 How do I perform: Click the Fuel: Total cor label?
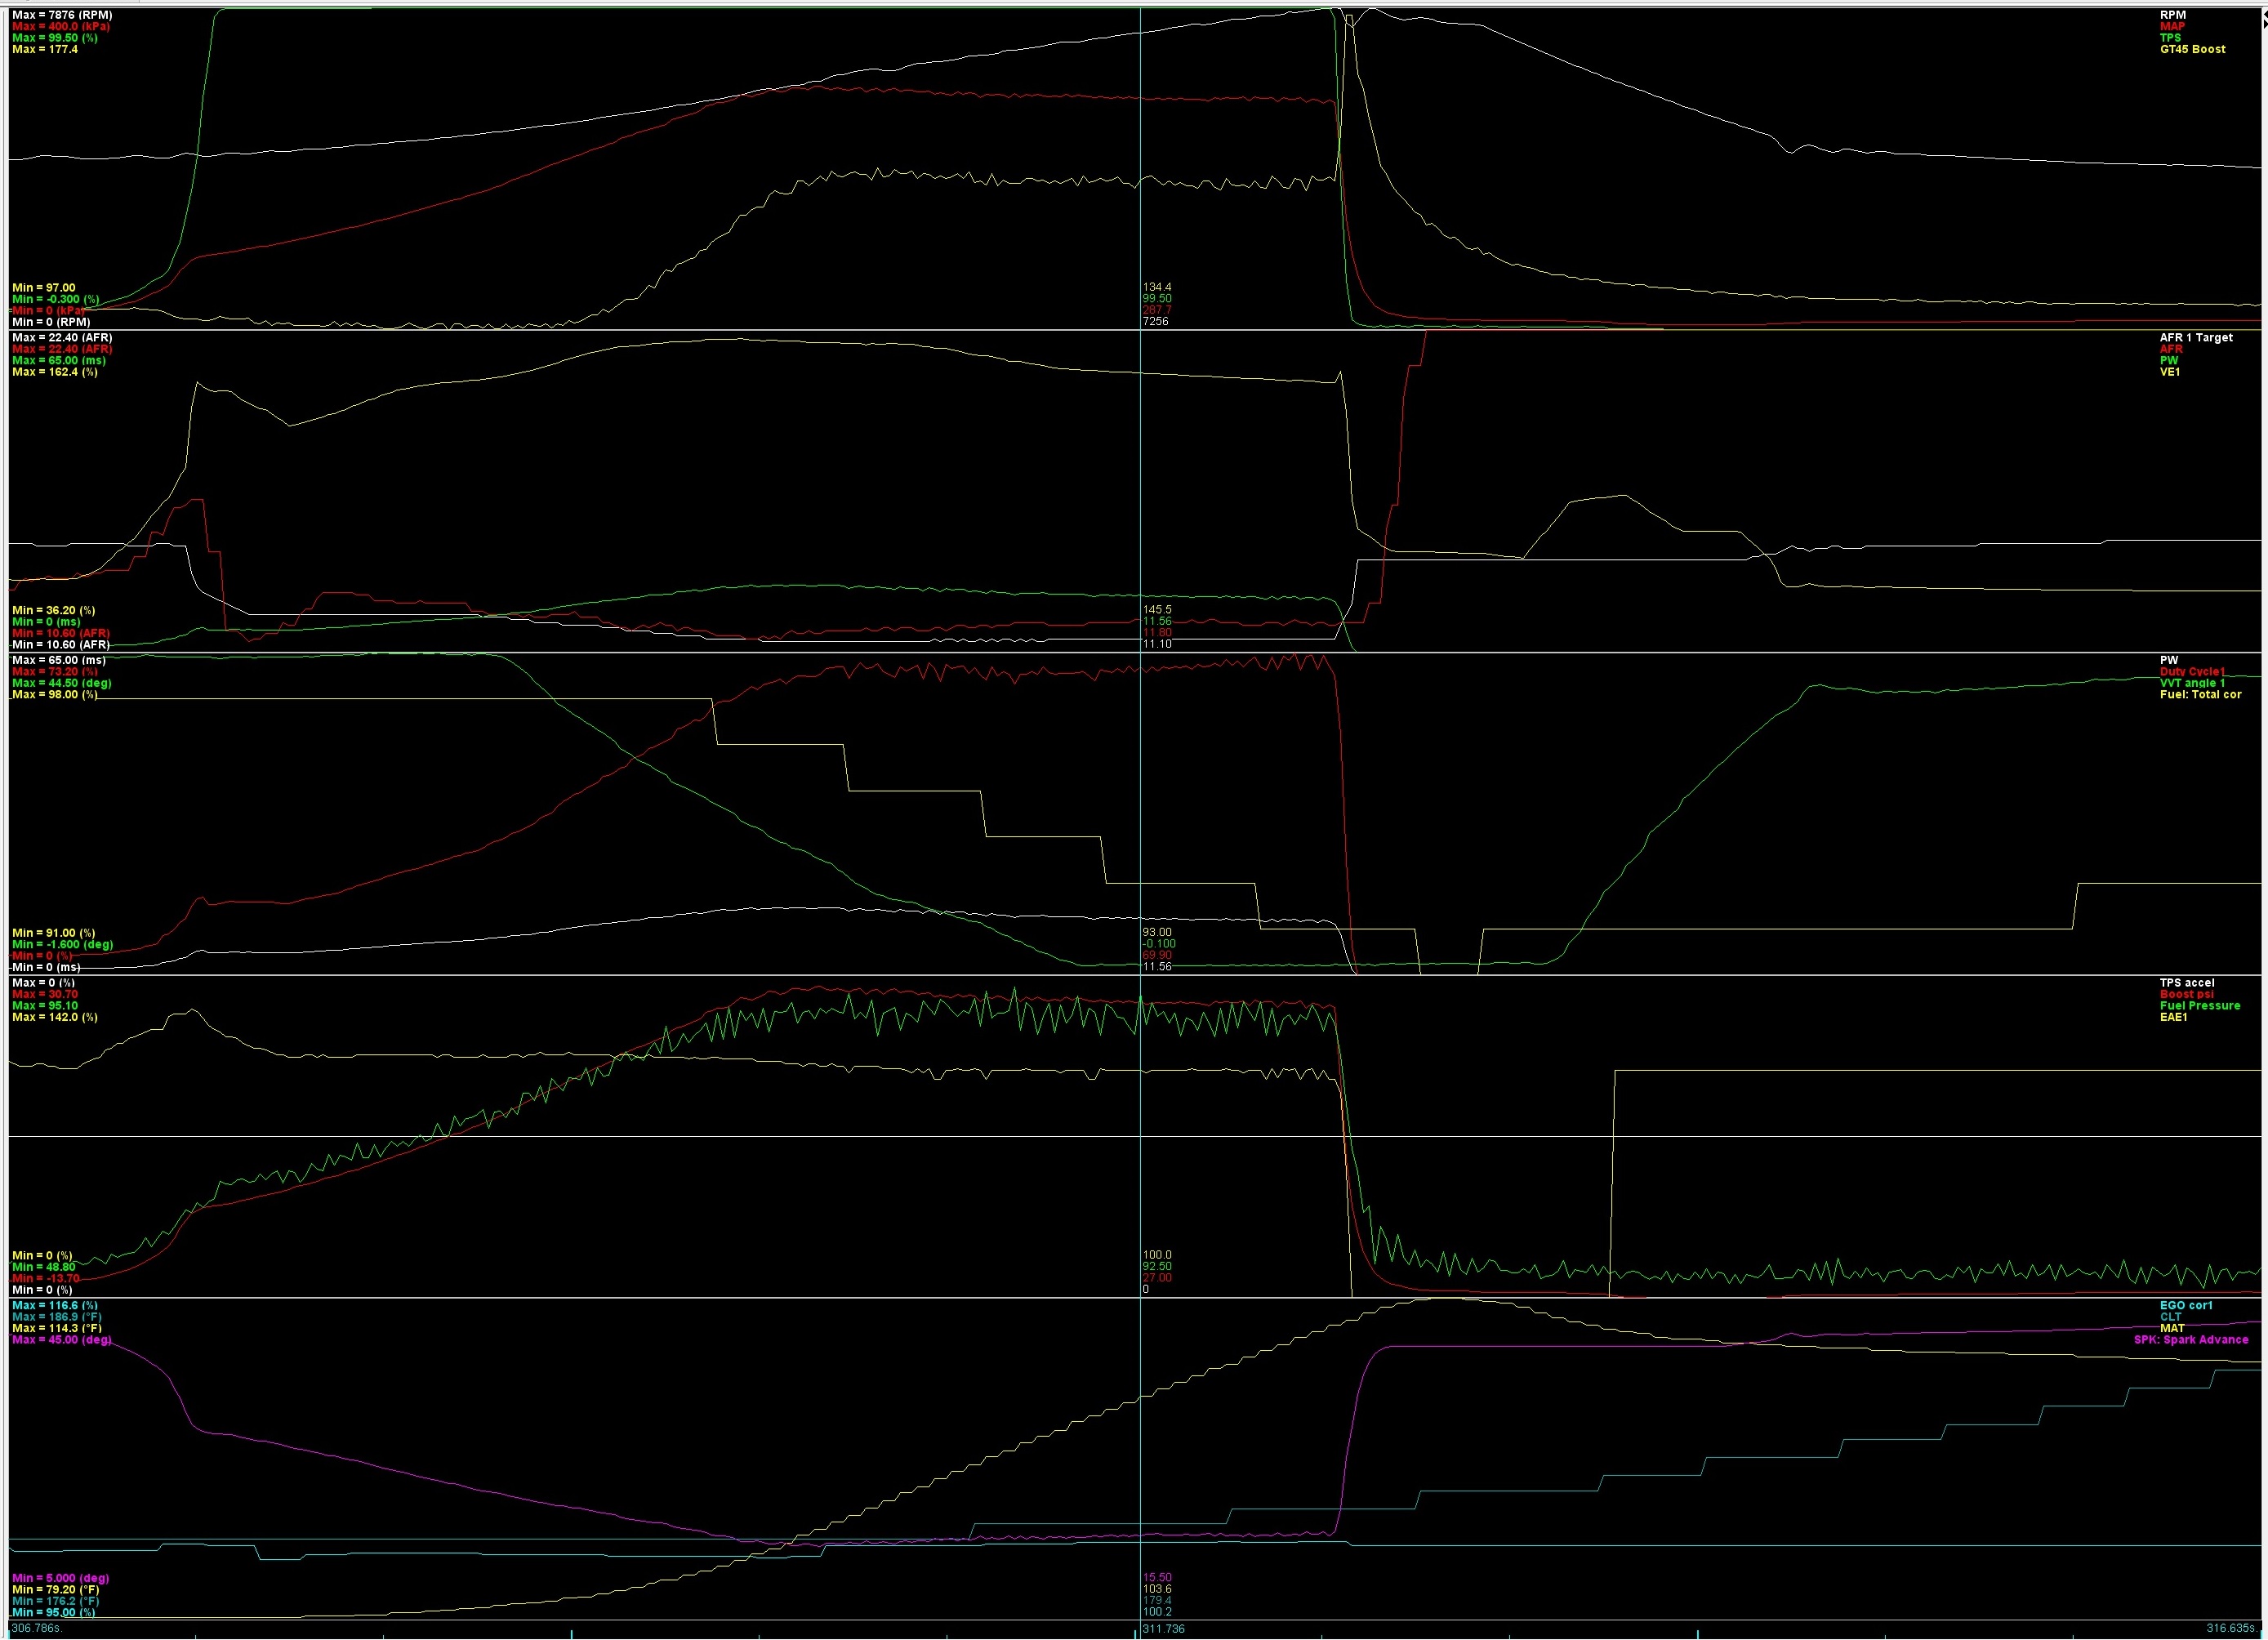coord(2200,695)
